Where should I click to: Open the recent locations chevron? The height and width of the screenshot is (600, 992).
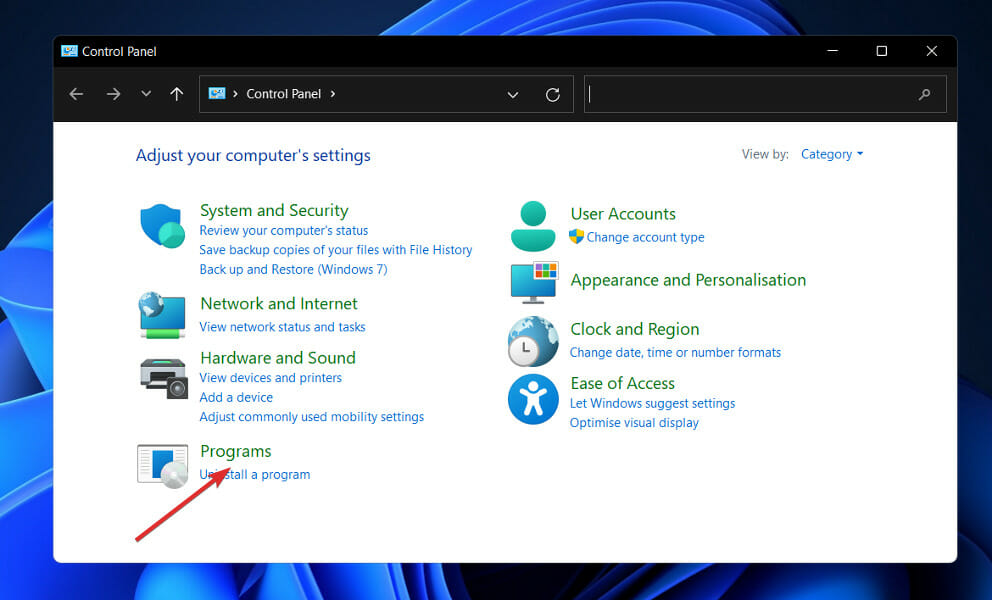pos(146,94)
